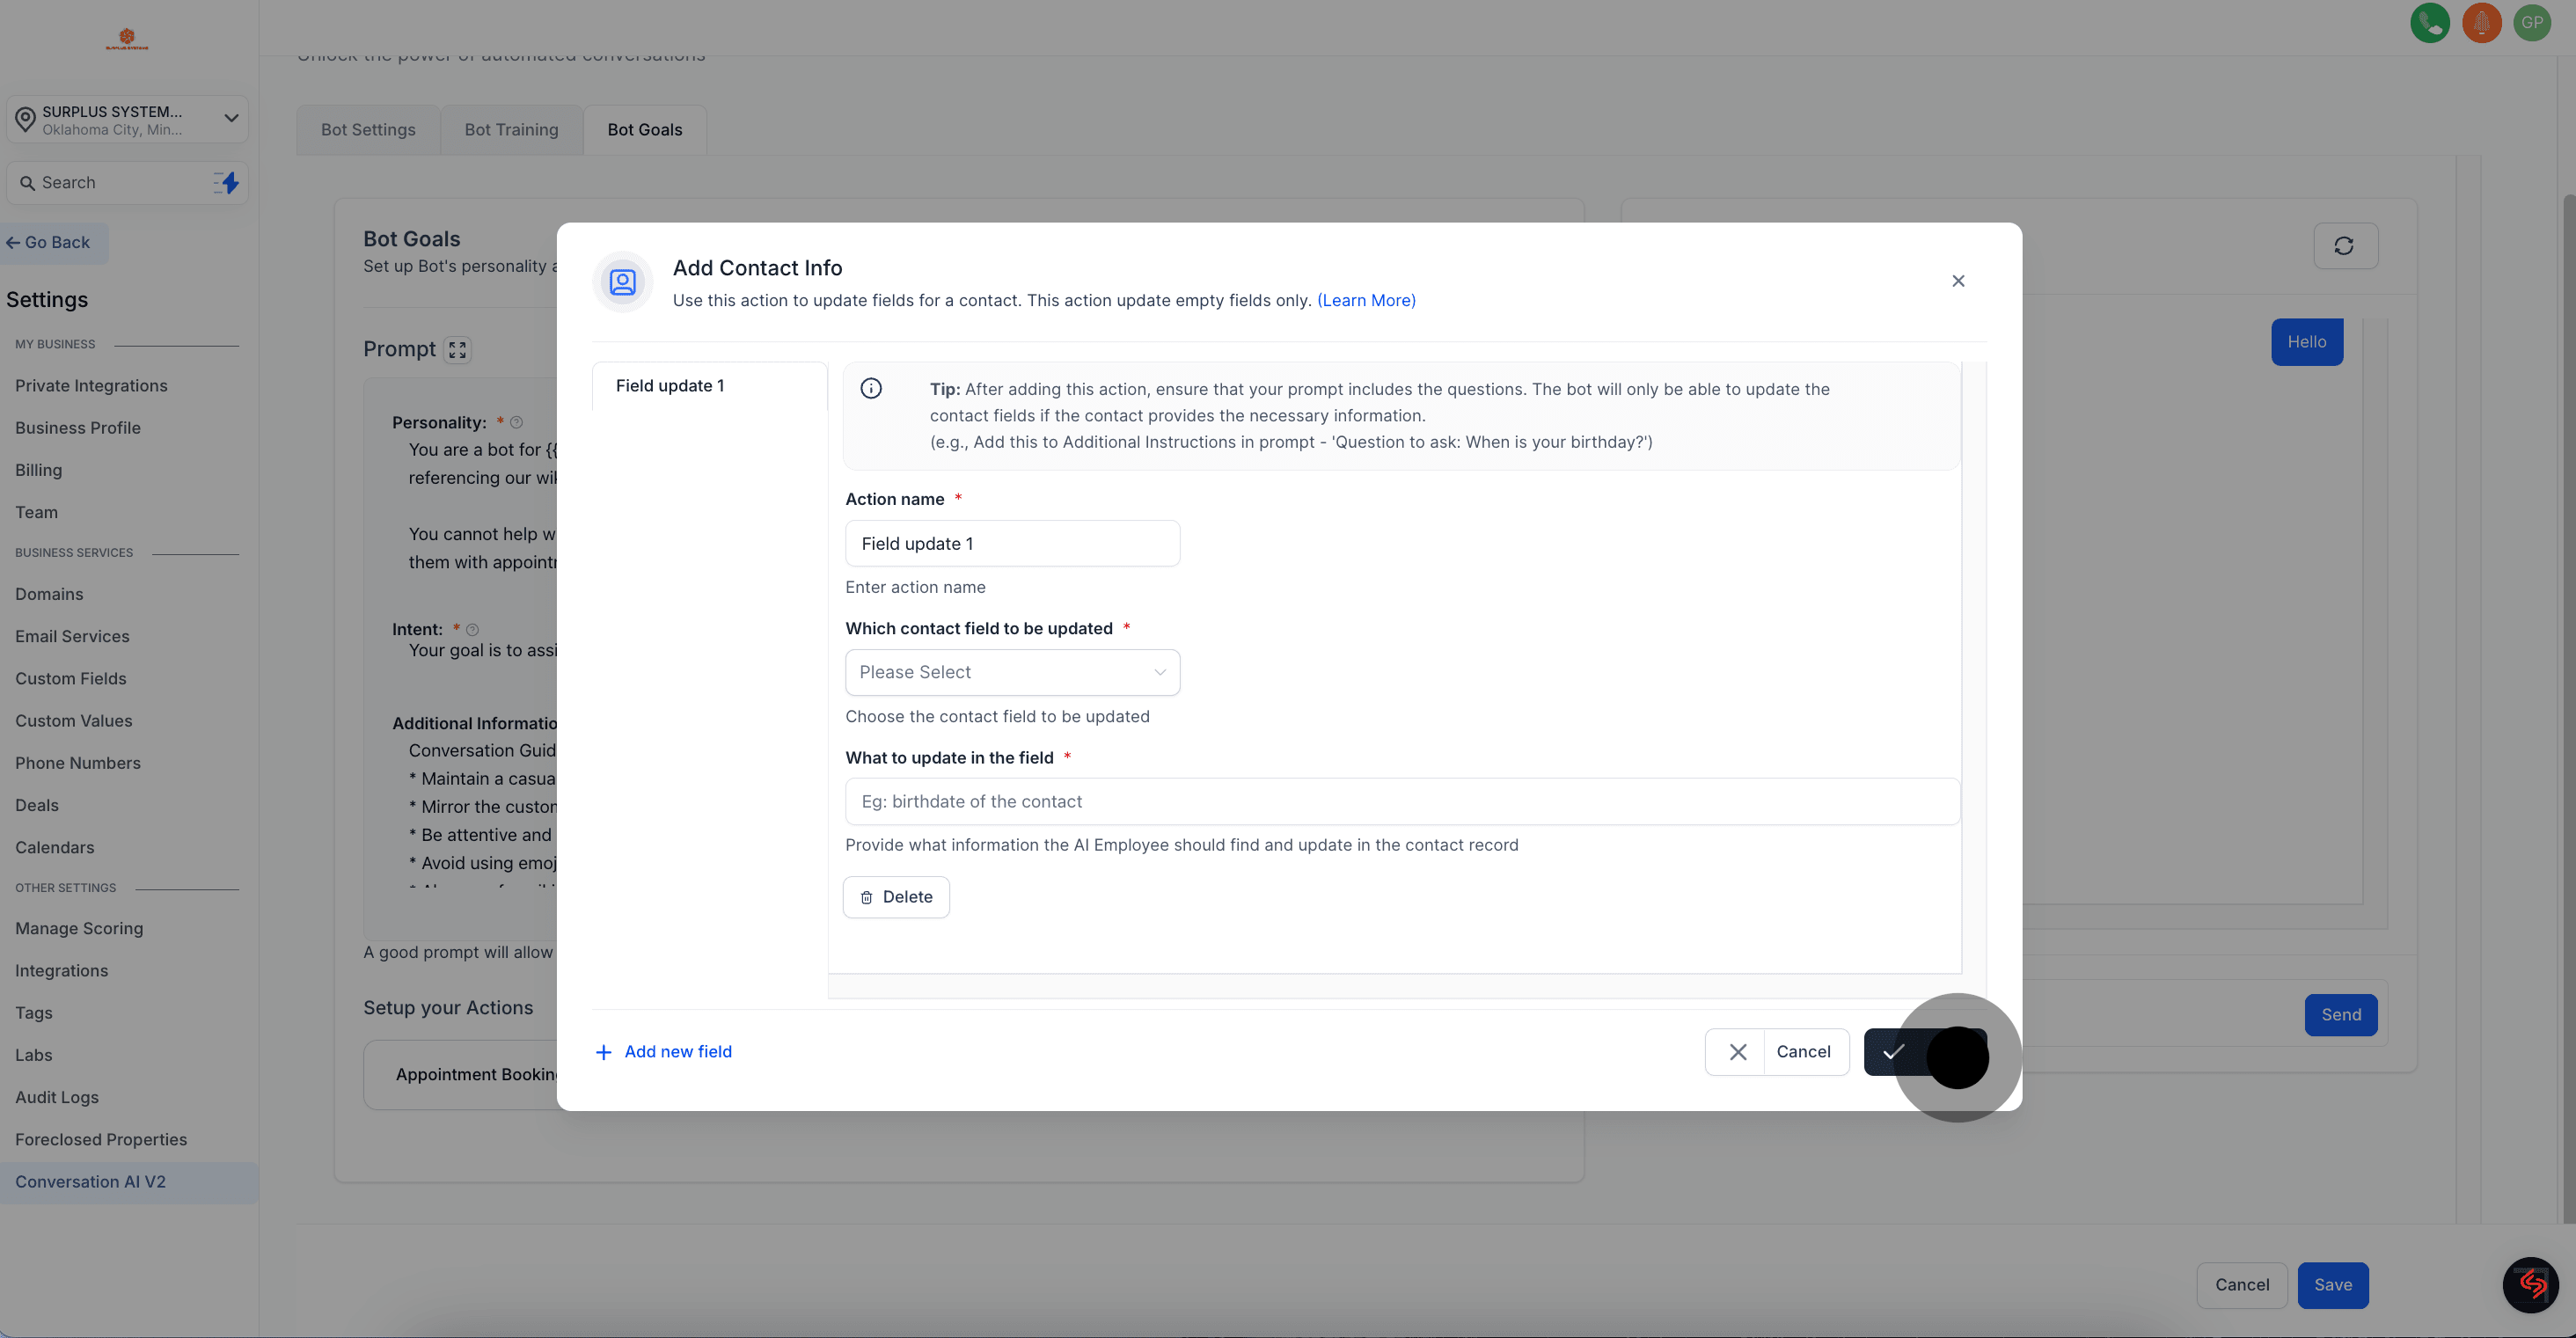Click the plus icon for Add new field
The width and height of the screenshot is (2576, 1338).
[x=604, y=1052]
